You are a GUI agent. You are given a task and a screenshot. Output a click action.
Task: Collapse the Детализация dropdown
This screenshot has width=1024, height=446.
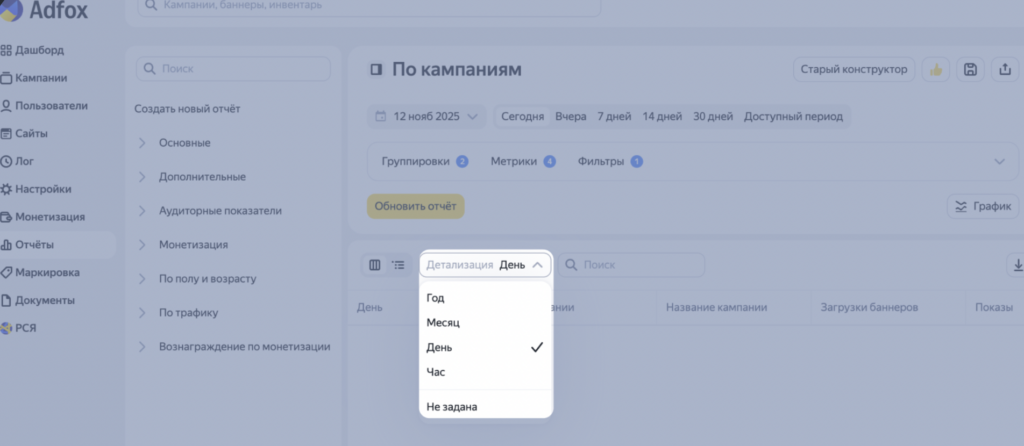pyautogui.click(x=485, y=265)
